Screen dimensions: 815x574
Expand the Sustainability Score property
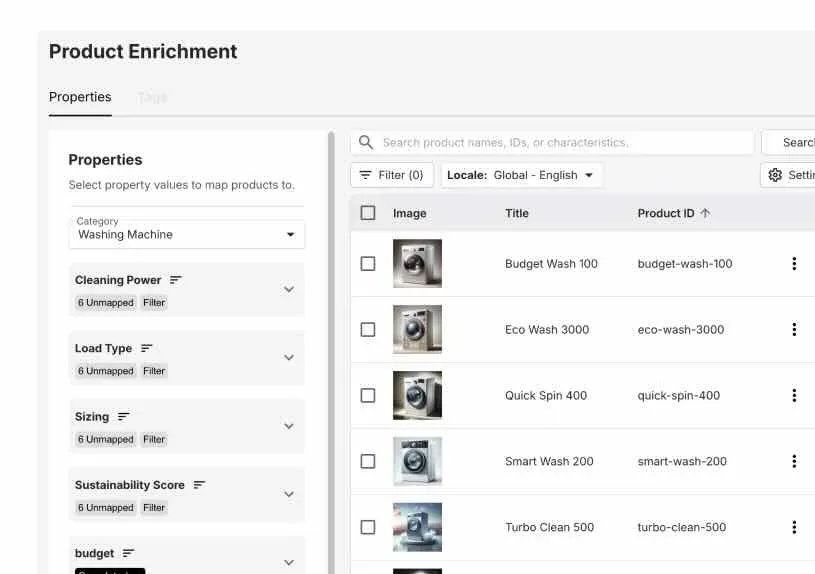289,494
